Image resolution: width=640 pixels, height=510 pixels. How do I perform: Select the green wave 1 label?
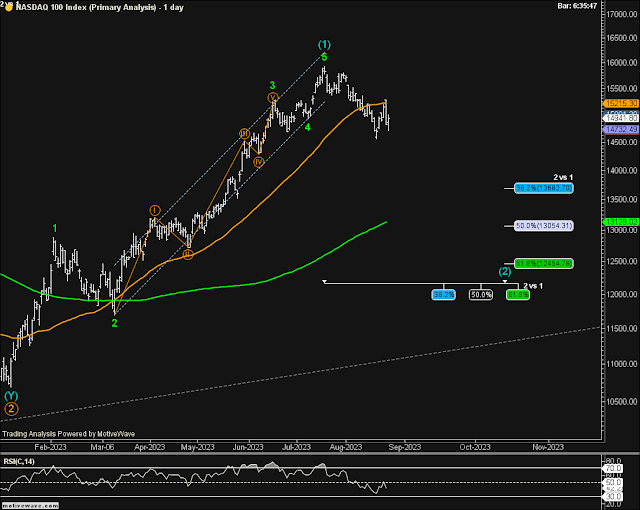point(55,228)
